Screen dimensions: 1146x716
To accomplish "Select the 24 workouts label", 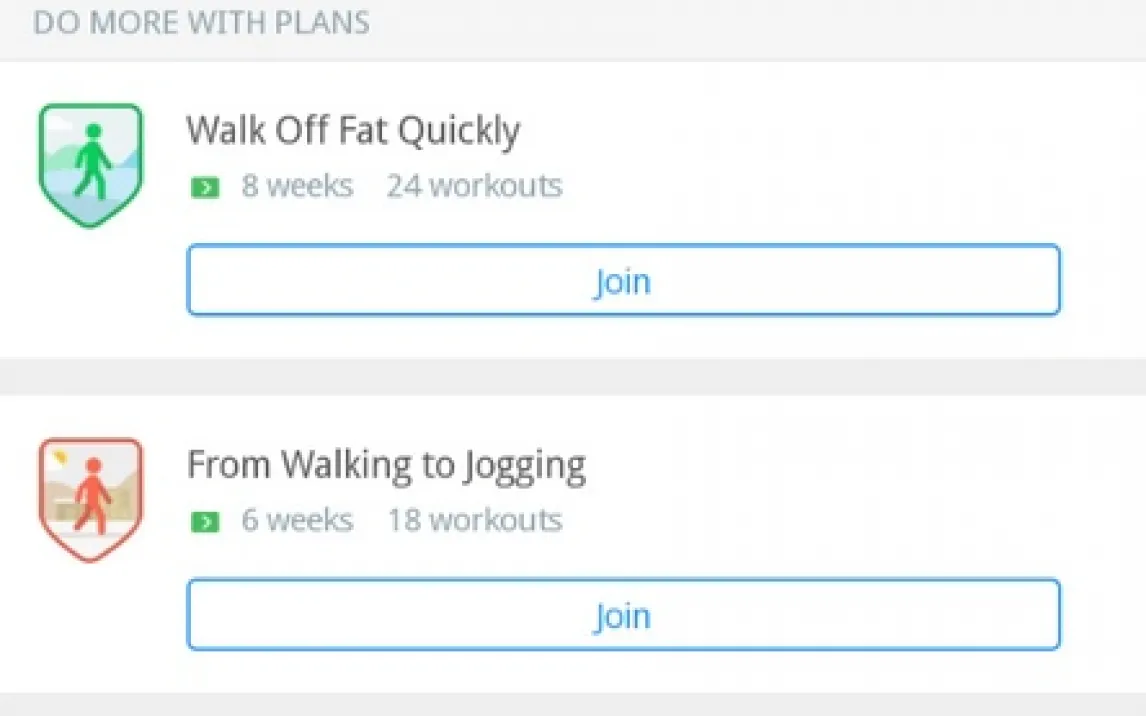I will (474, 186).
